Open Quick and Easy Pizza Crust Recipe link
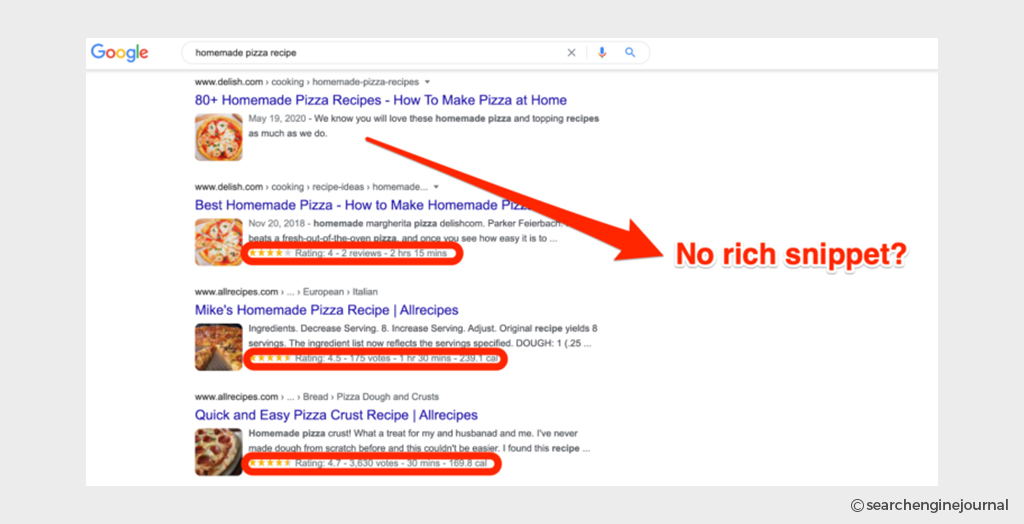The width and height of the screenshot is (1024, 524). [336, 415]
